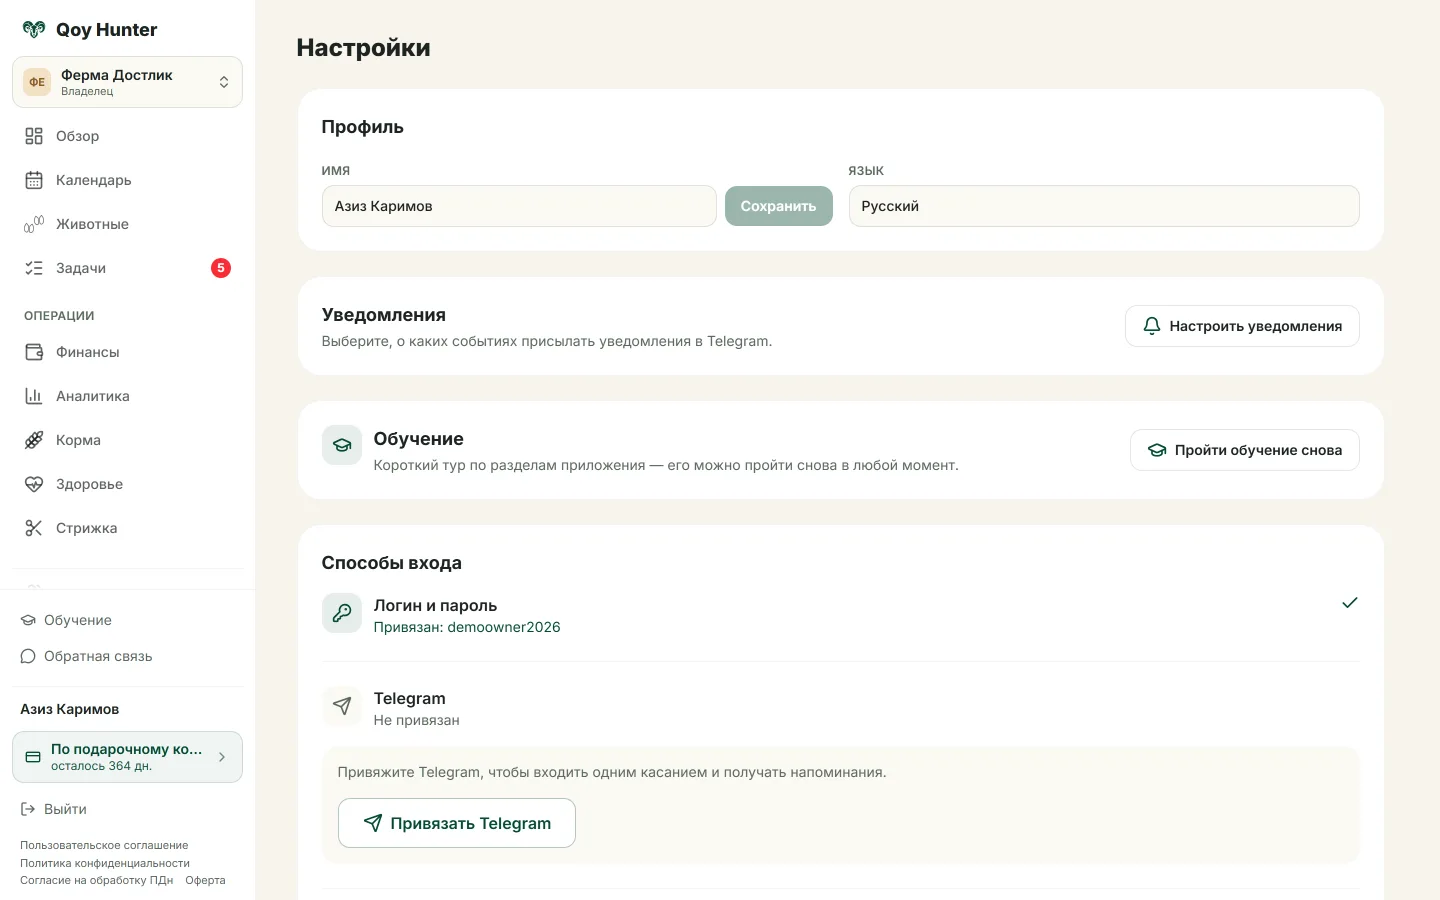Screen dimensions: 1440x900
Task: Click the Аналитика bar chart icon
Action: tap(34, 396)
